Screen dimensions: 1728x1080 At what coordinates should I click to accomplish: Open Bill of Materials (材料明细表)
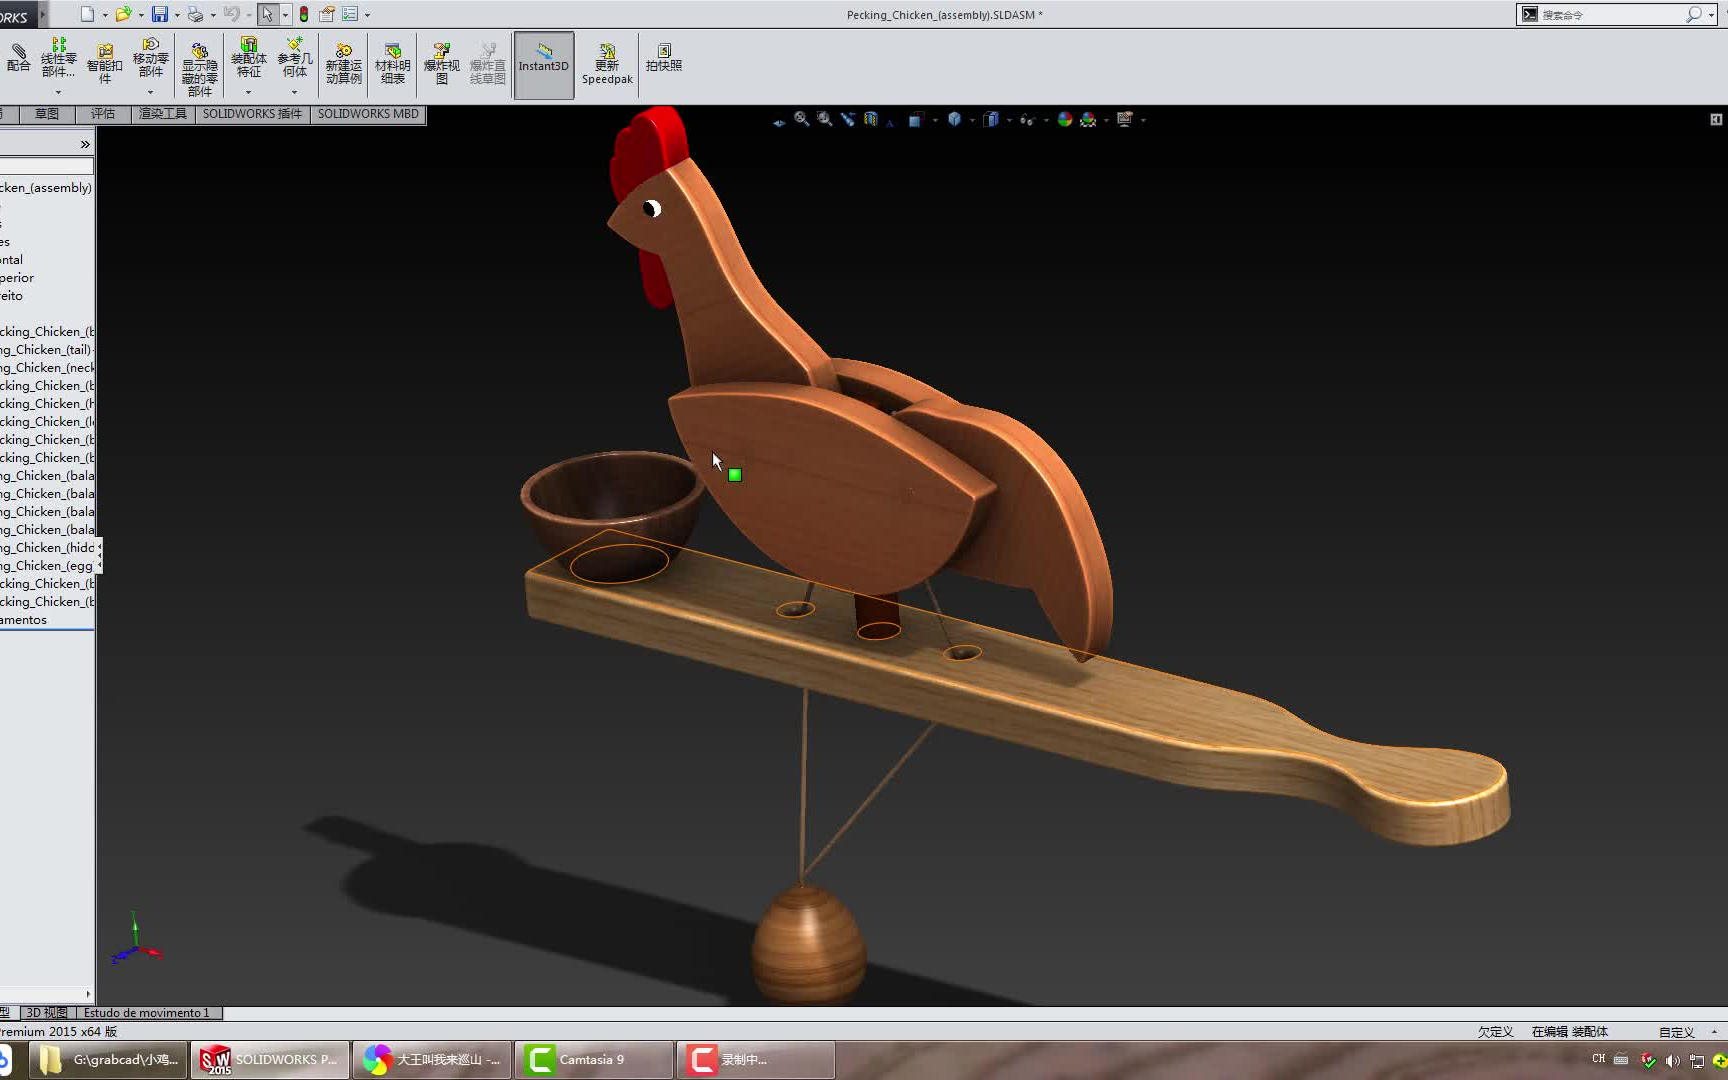[393, 64]
